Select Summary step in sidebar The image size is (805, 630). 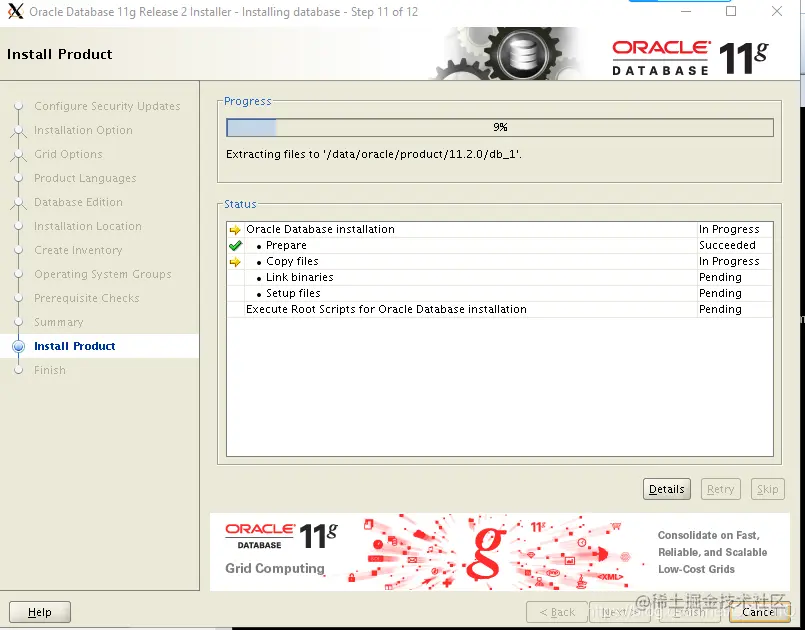pyautogui.click(x=59, y=322)
